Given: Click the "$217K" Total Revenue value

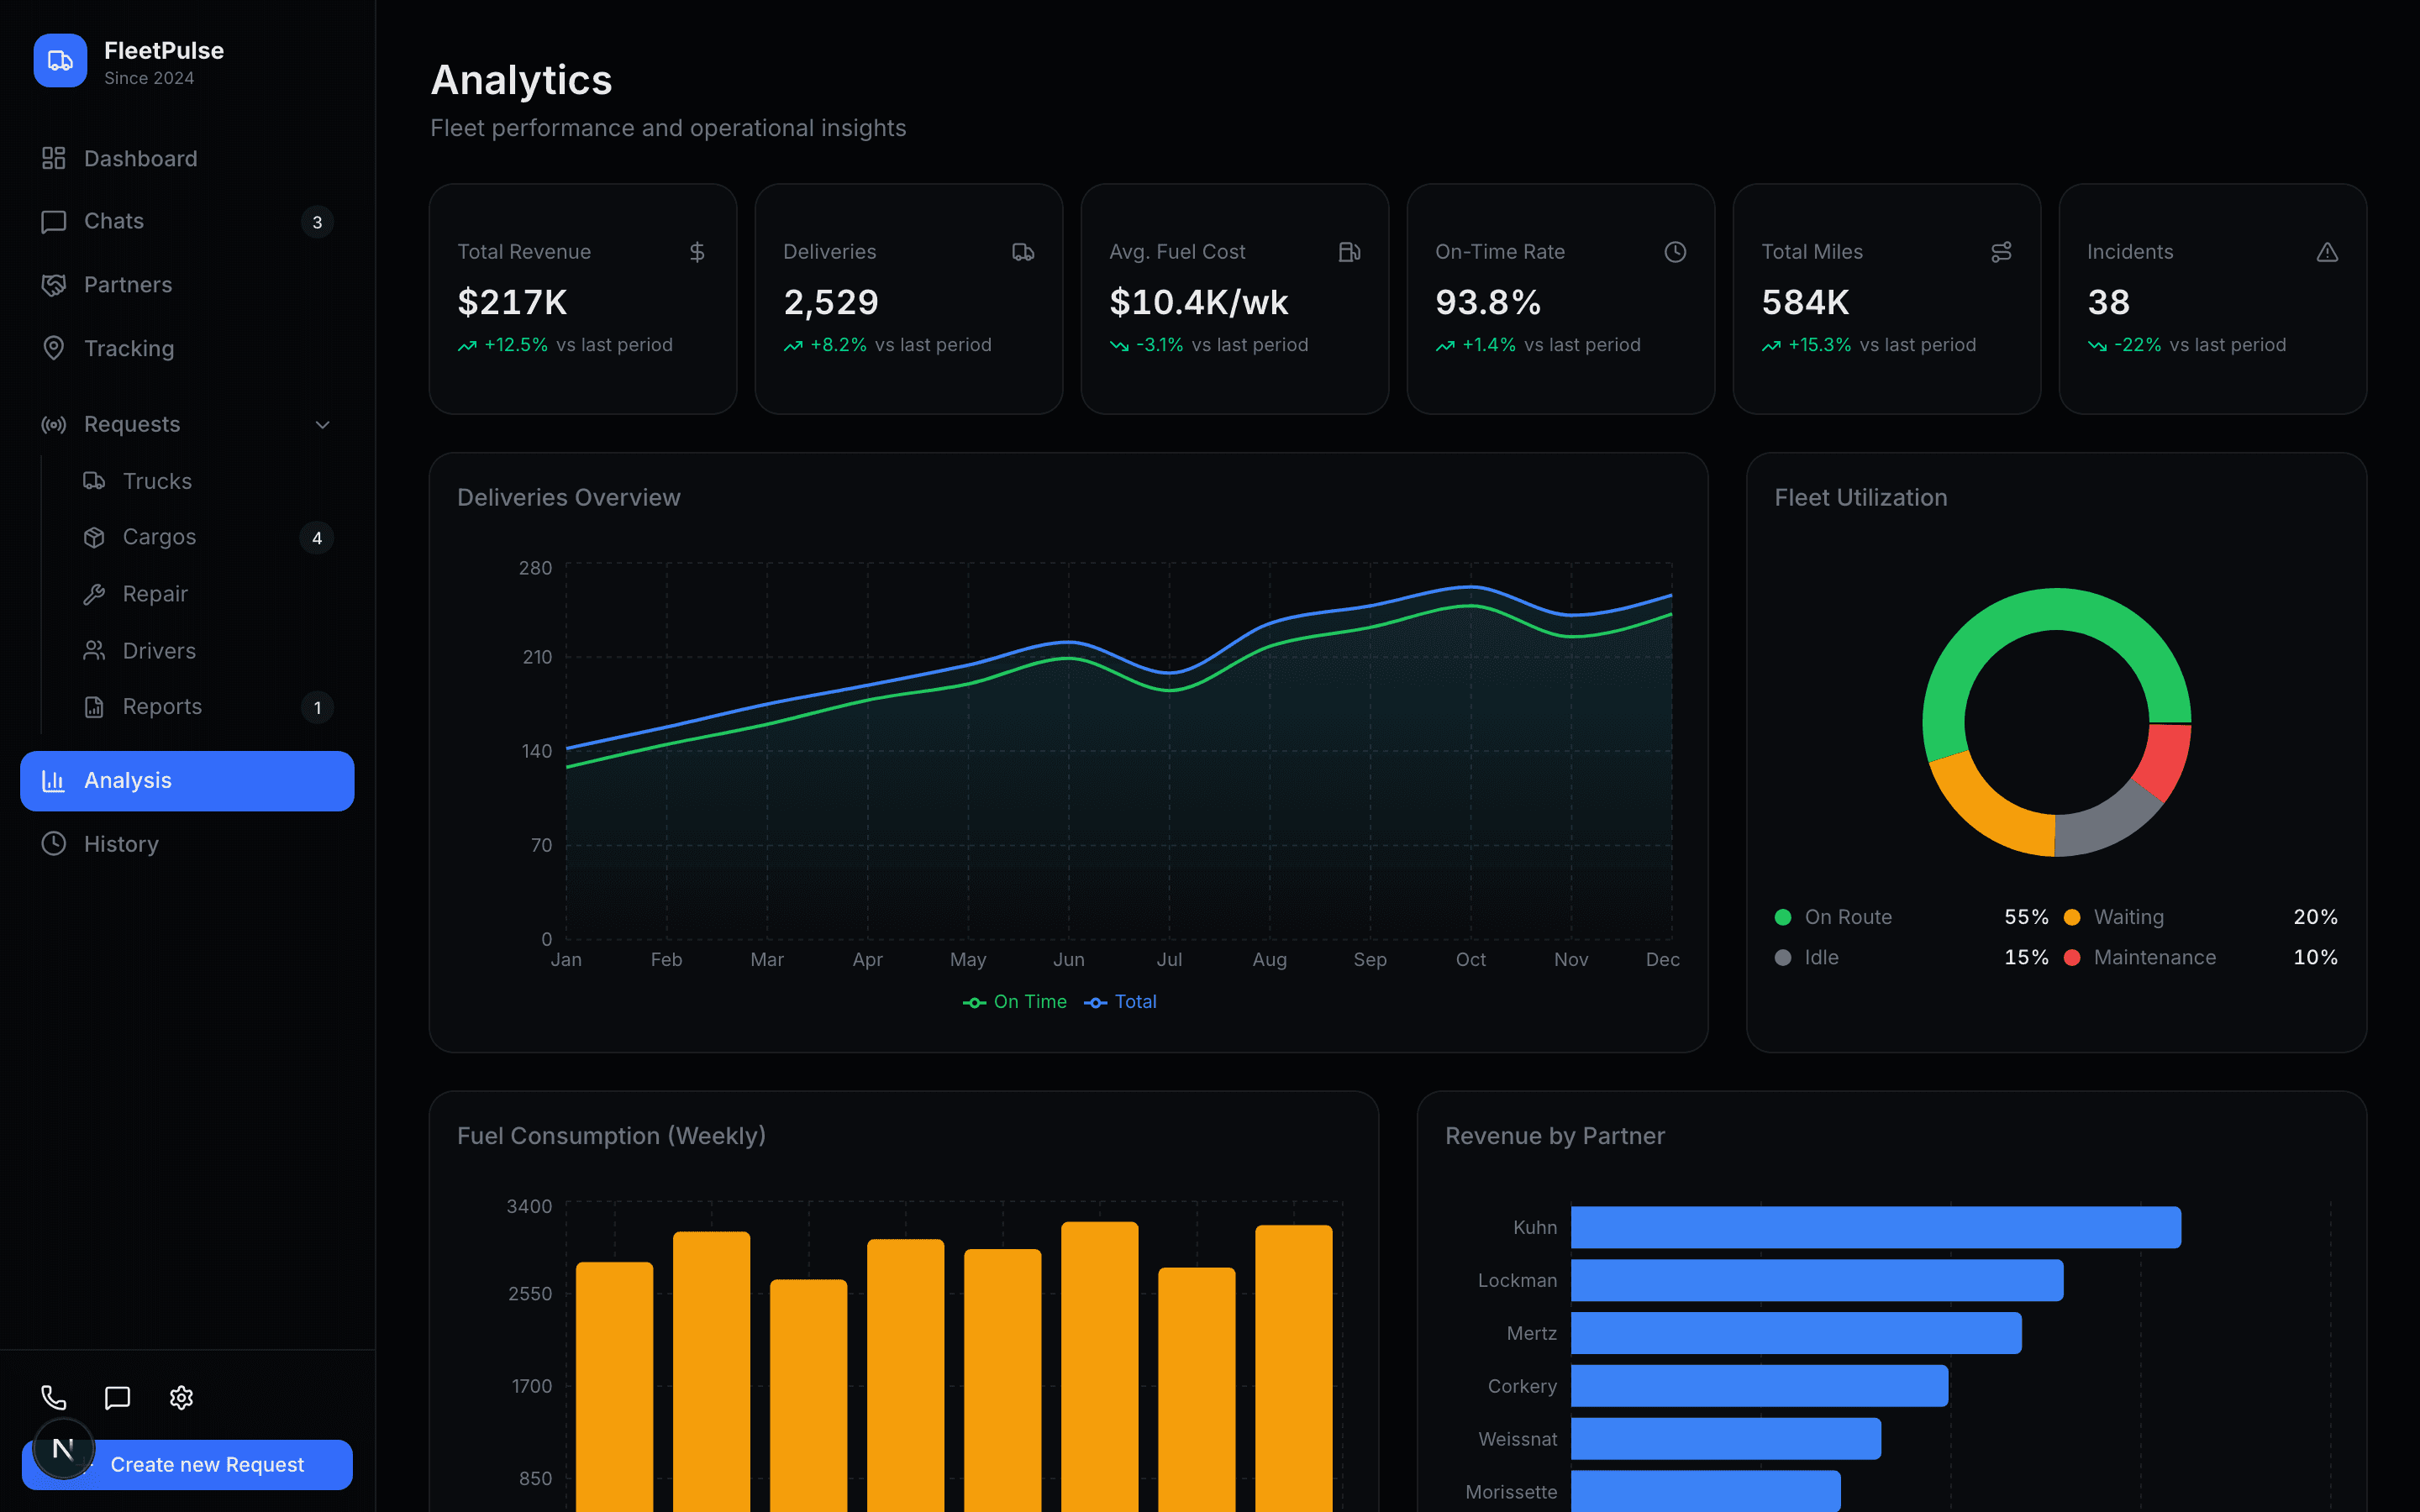Looking at the screenshot, I should click(x=512, y=302).
